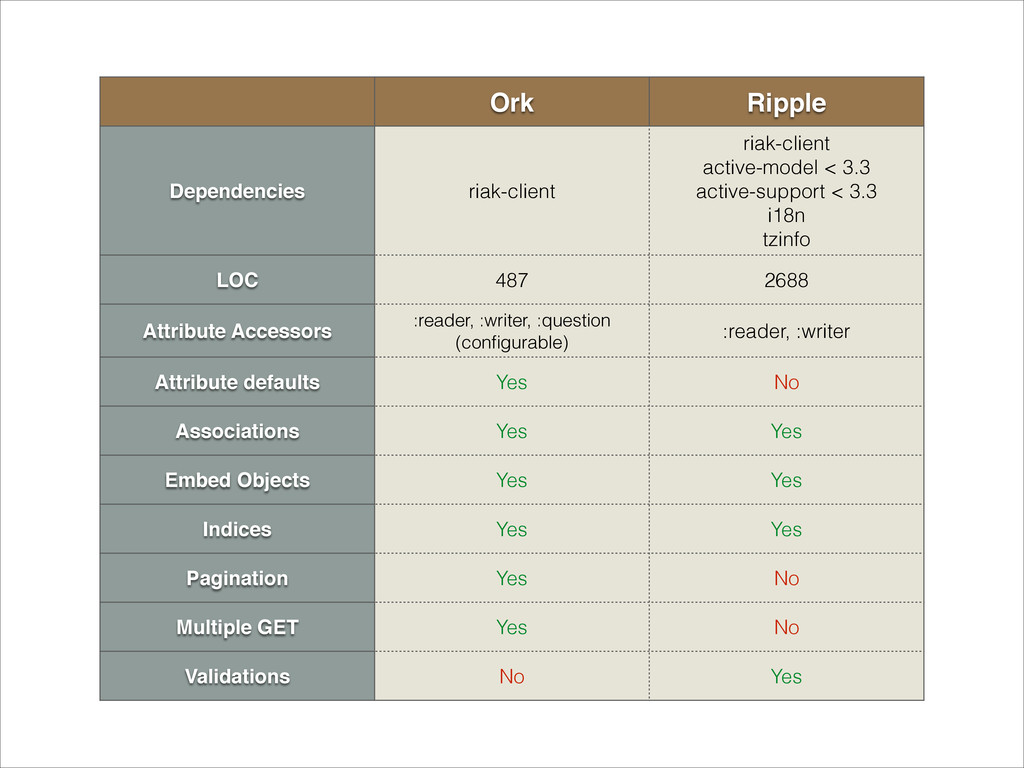Click Ork's riak-client dependency cell

(x=511, y=191)
